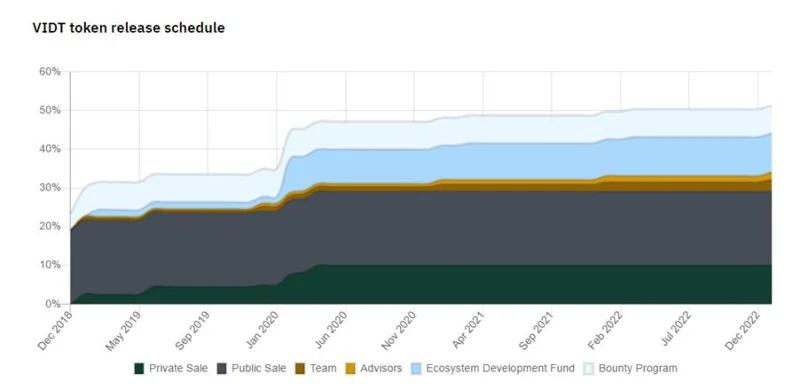The width and height of the screenshot is (800, 390).
Task: Click the 40% y-axis label
Action: 49,149
